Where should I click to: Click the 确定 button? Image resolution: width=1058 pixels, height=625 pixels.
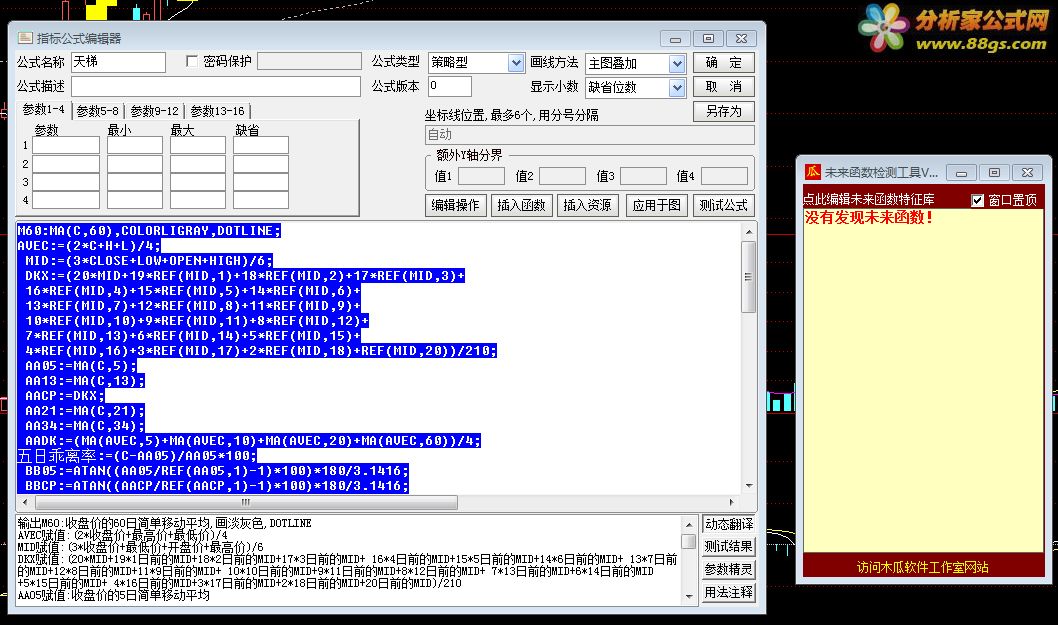(x=723, y=63)
